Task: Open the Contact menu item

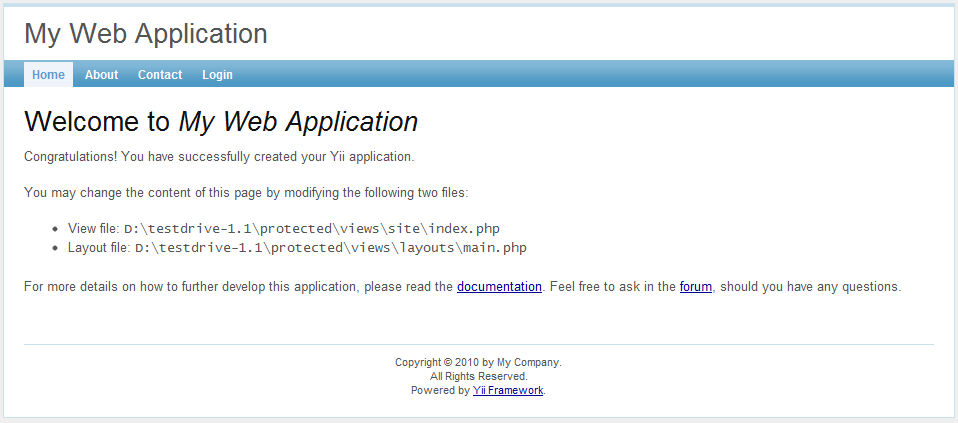Action: [x=160, y=75]
